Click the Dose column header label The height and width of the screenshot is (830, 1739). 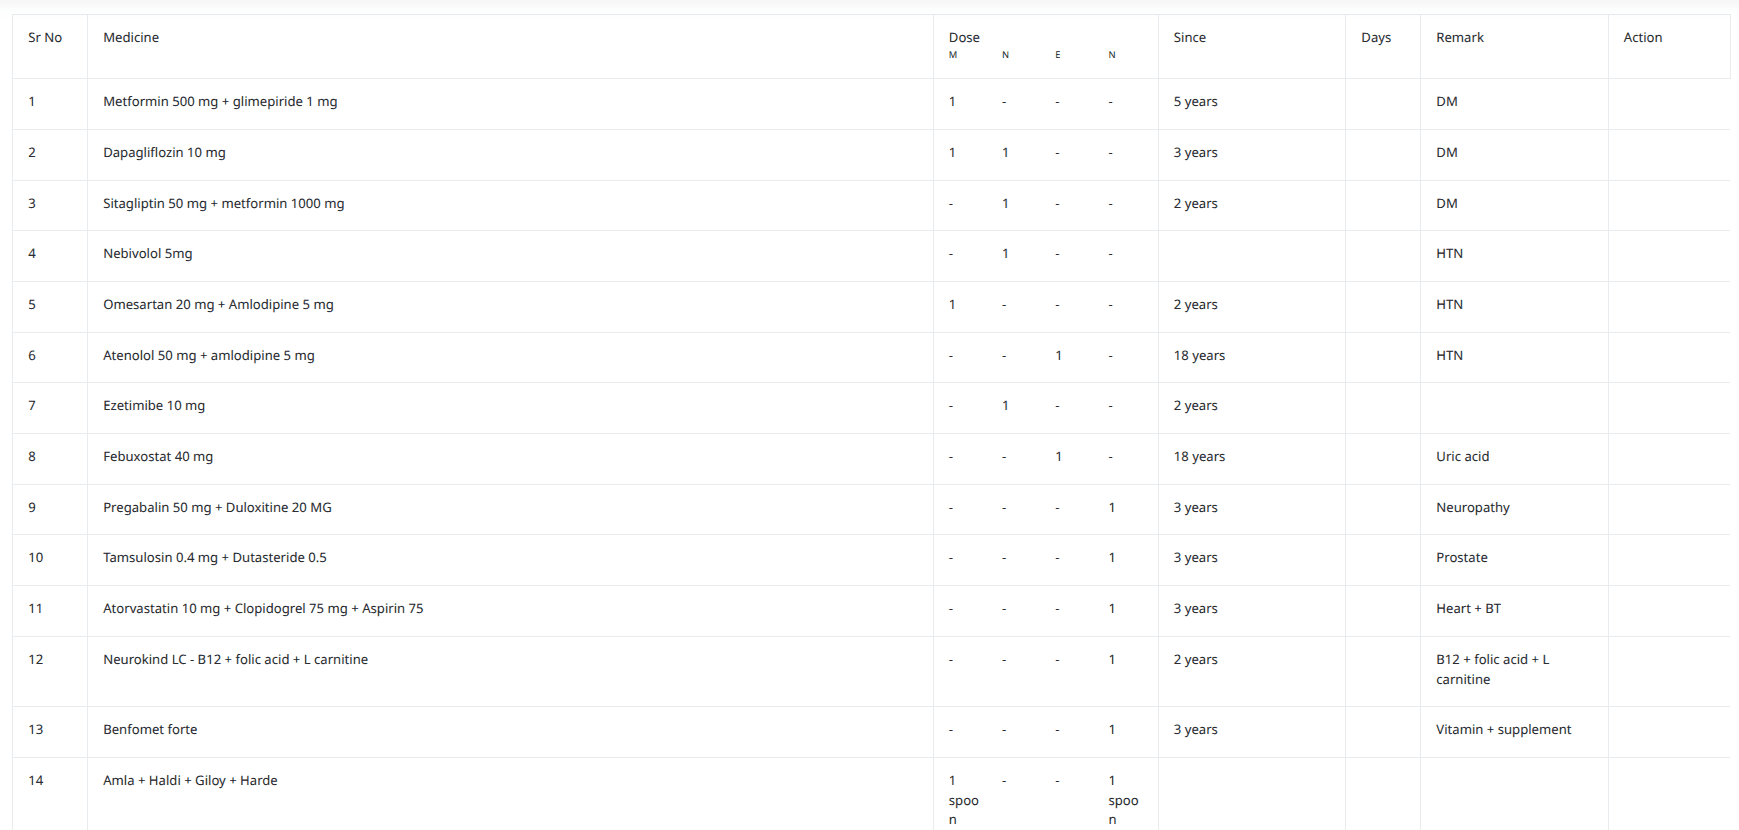(964, 38)
